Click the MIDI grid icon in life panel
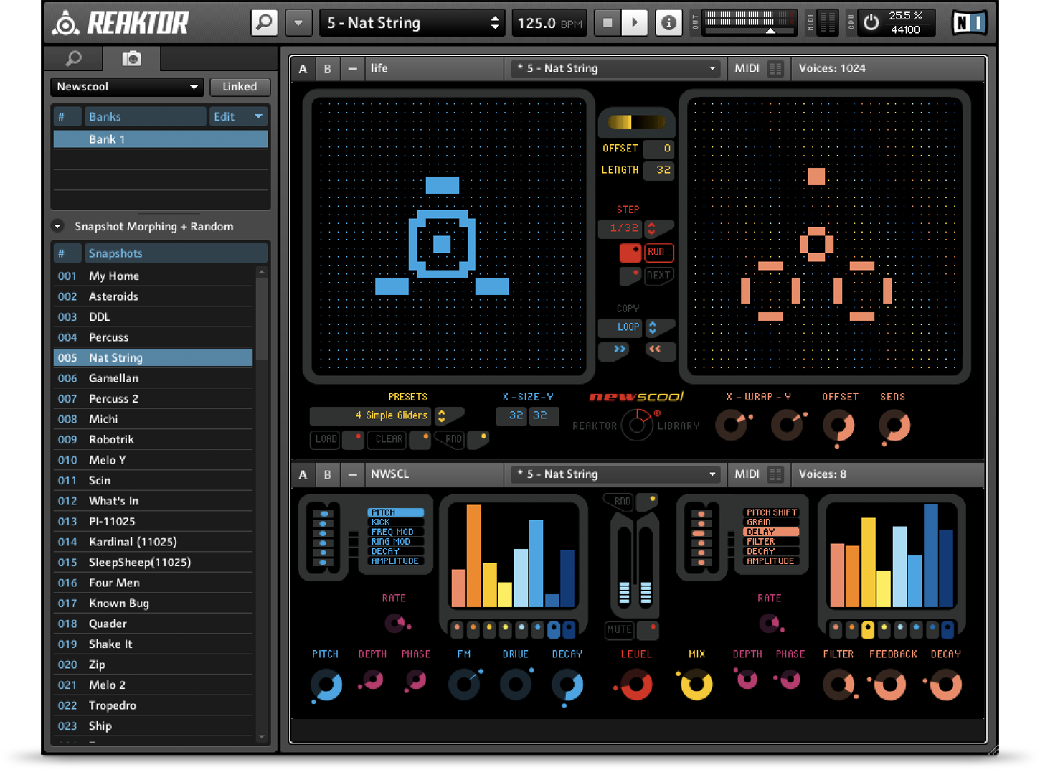Viewport: 1040px width, 770px height. pos(775,69)
